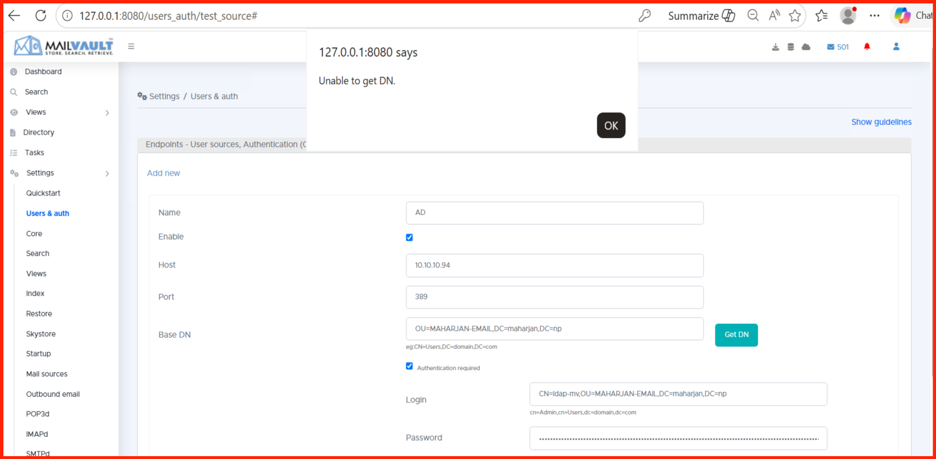Screen dimensions: 936x459
Task: Click the Add new link
Action: coord(164,173)
